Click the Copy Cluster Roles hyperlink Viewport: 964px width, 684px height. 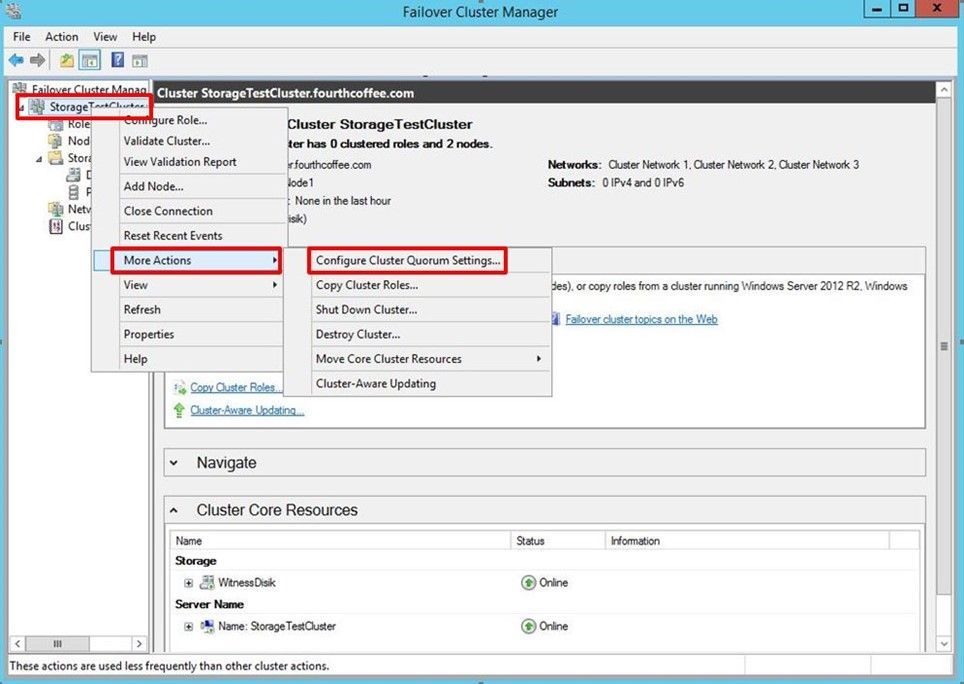[x=235, y=388]
